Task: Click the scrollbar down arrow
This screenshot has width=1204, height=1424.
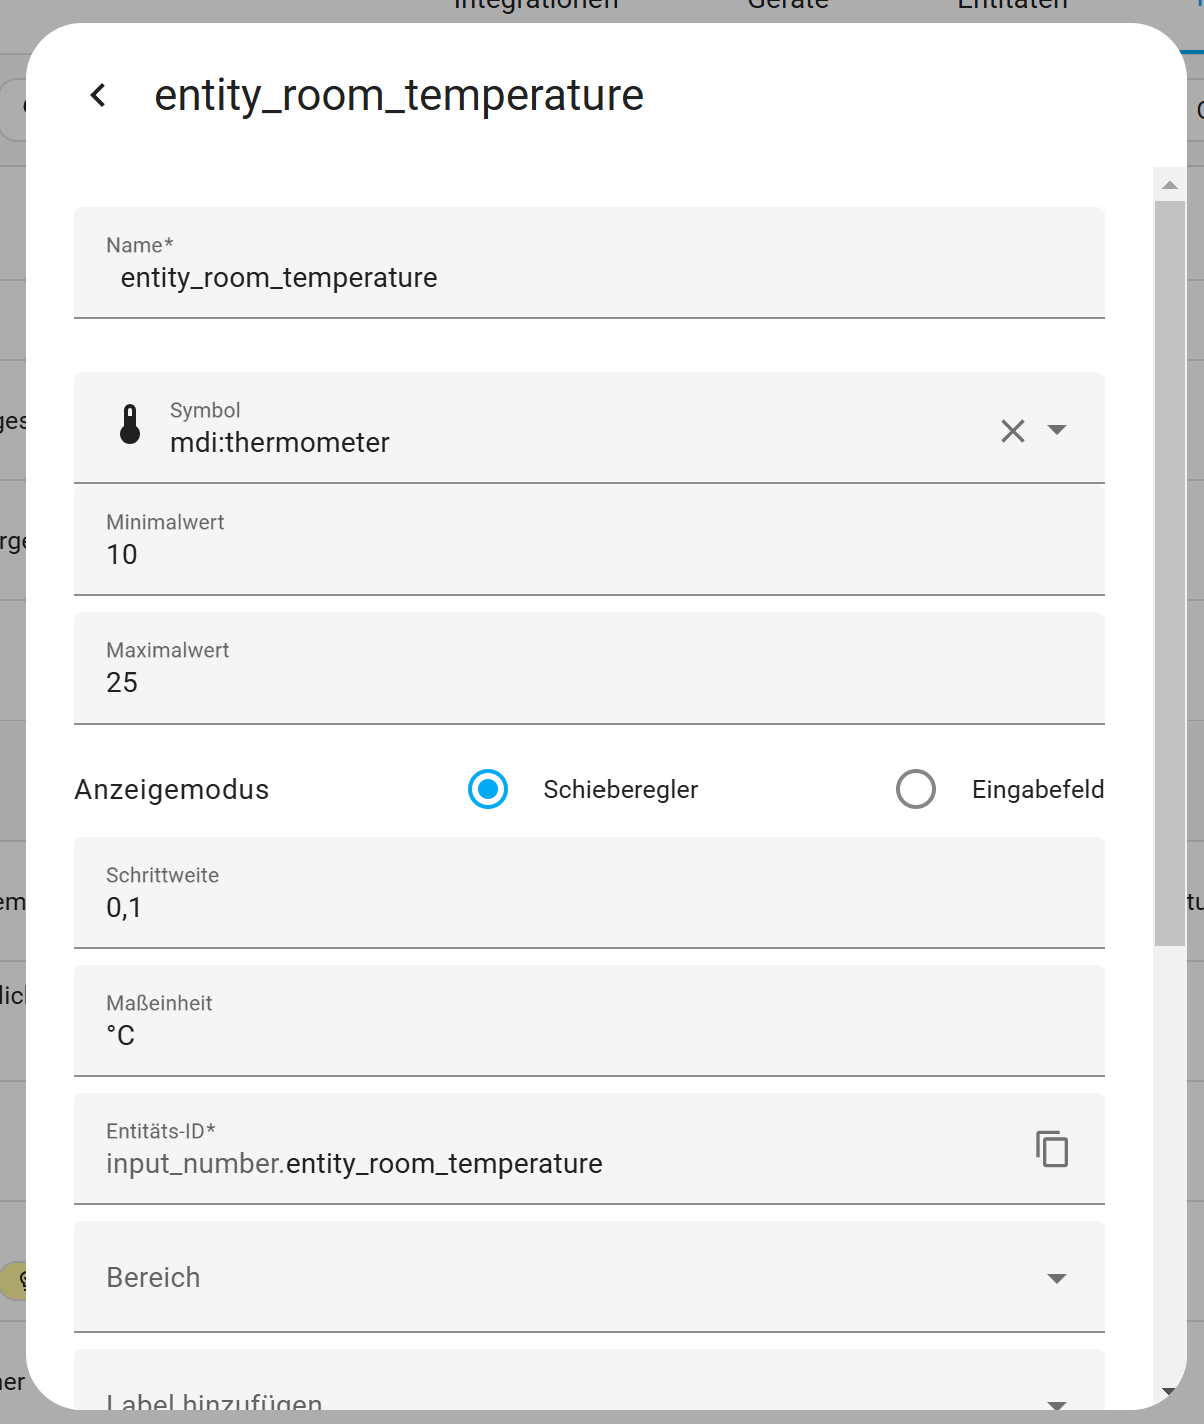Action: [x=1169, y=1391]
